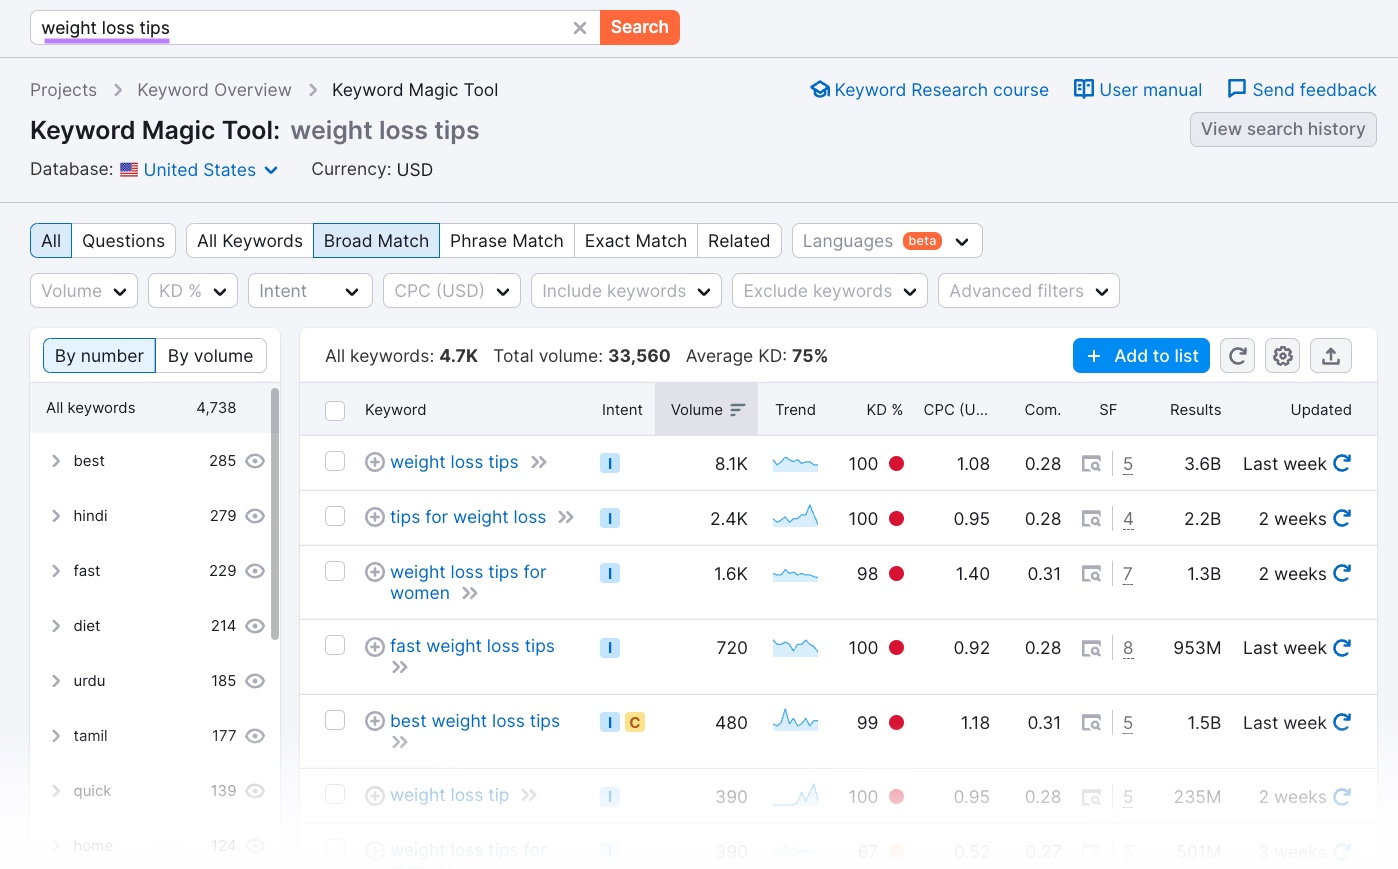The width and height of the screenshot is (1398, 869).
Task: Open the Volume filter dropdown
Action: tap(84, 290)
